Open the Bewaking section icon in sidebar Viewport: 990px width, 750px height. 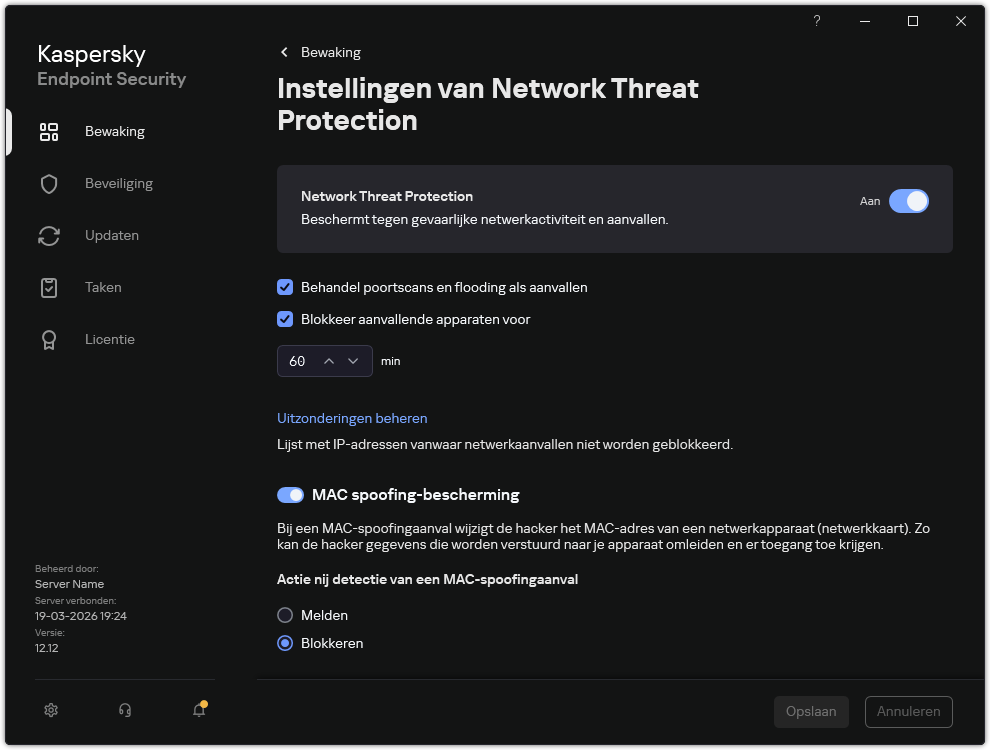coord(49,131)
